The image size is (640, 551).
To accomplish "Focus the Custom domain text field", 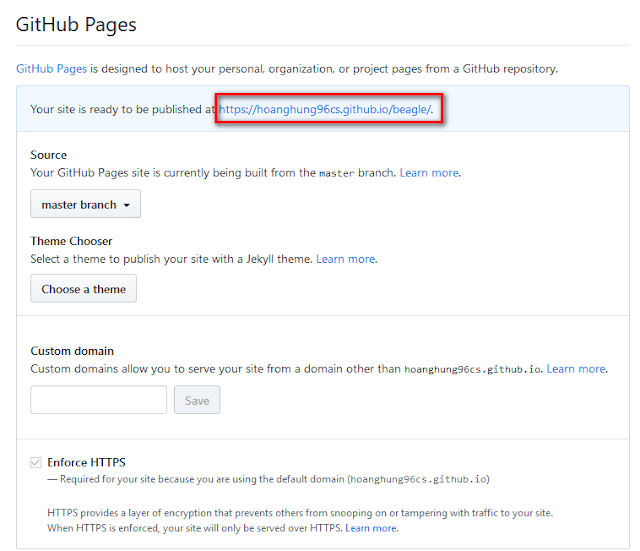I will [x=99, y=400].
